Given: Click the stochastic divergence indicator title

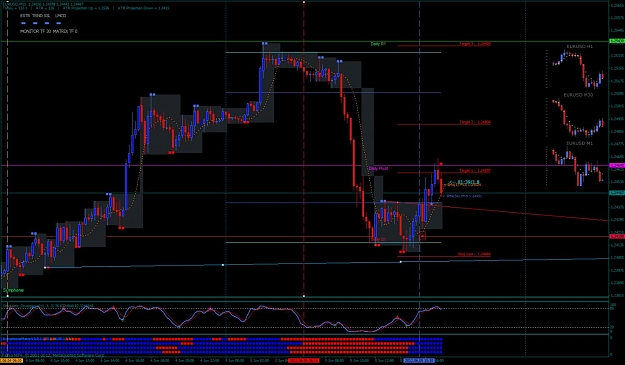Looking at the screenshot, I should [x=48, y=306].
